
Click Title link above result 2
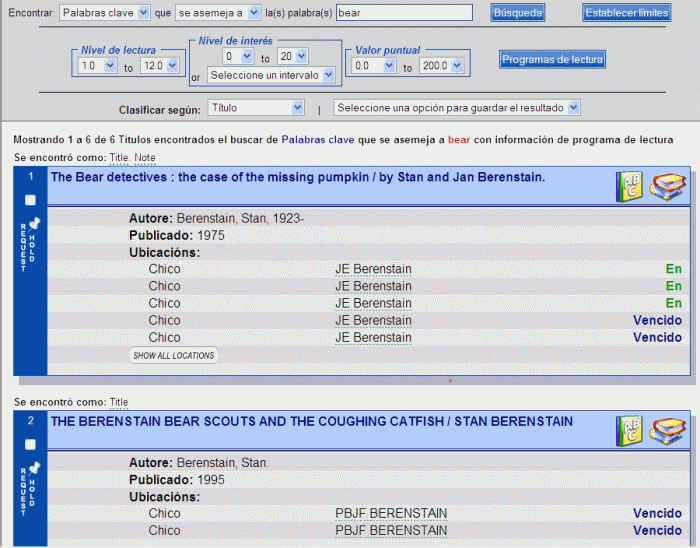(x=119, y=402)
